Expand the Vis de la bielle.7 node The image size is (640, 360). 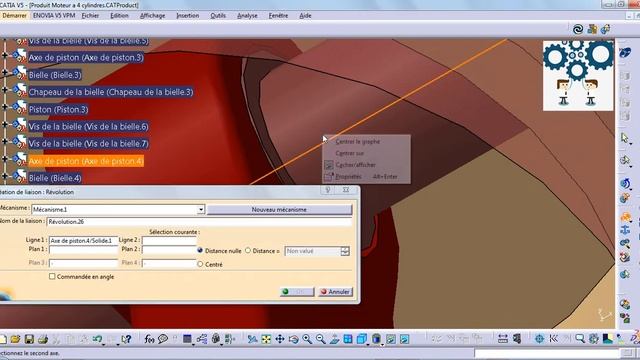[x=4, y=141]
